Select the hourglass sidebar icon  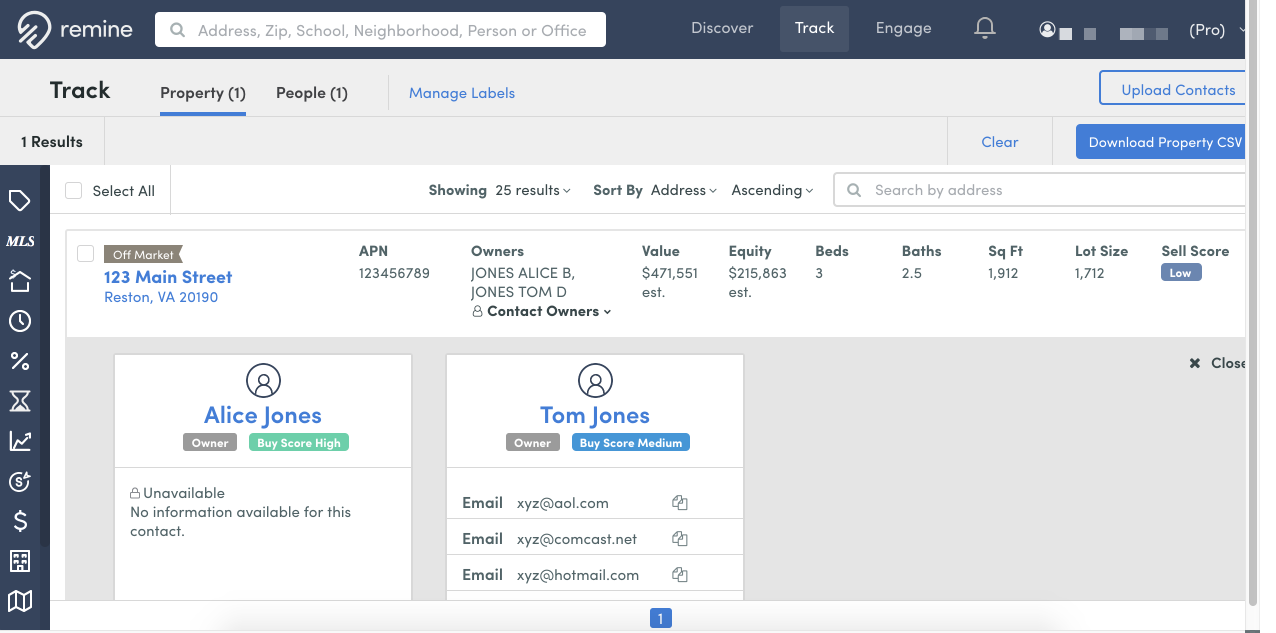coord(19,401)
